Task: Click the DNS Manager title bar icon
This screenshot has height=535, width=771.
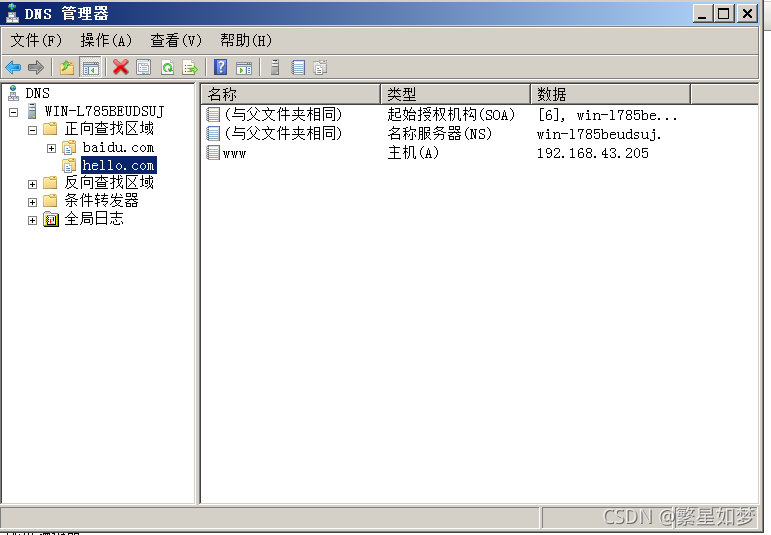Action: (12, 13)
